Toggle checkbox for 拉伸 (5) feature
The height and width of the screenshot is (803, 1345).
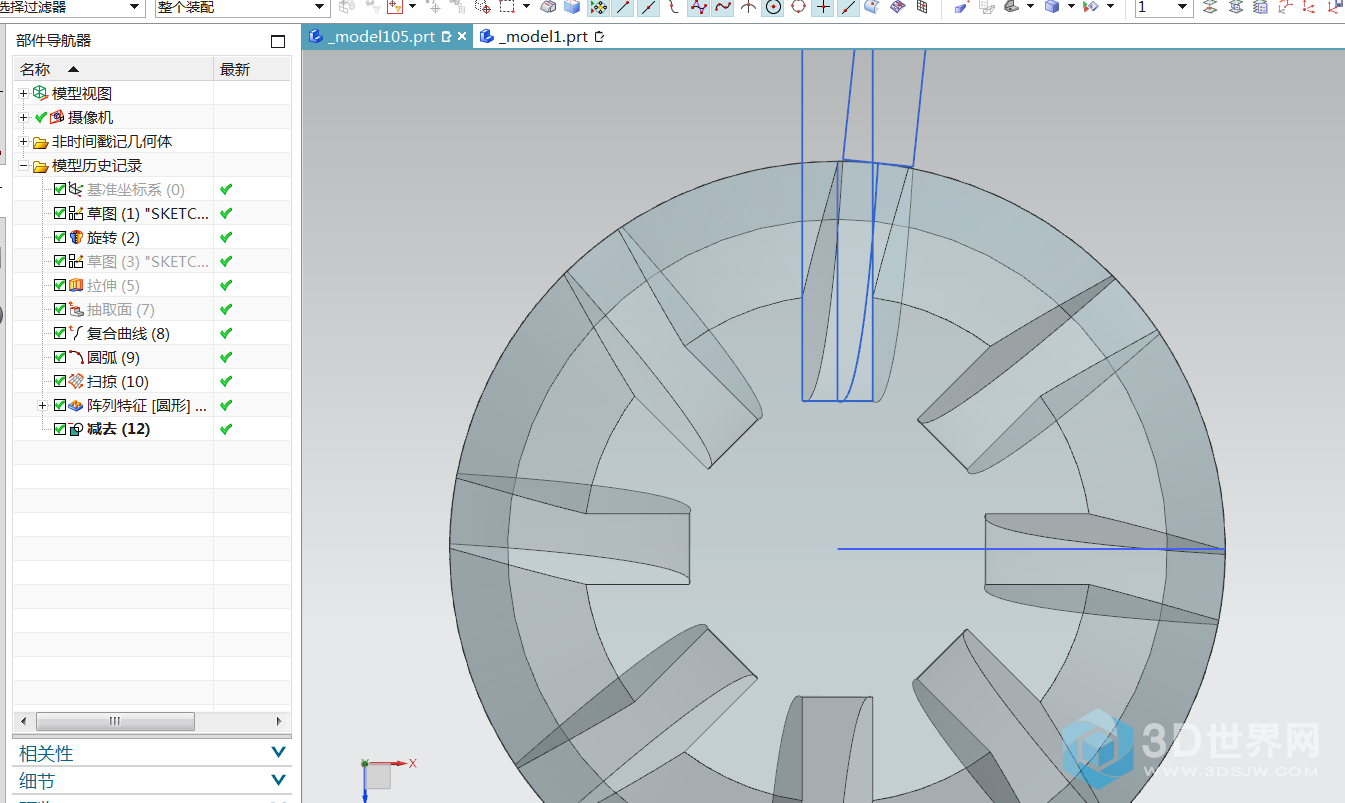click(x=60, y=285)
